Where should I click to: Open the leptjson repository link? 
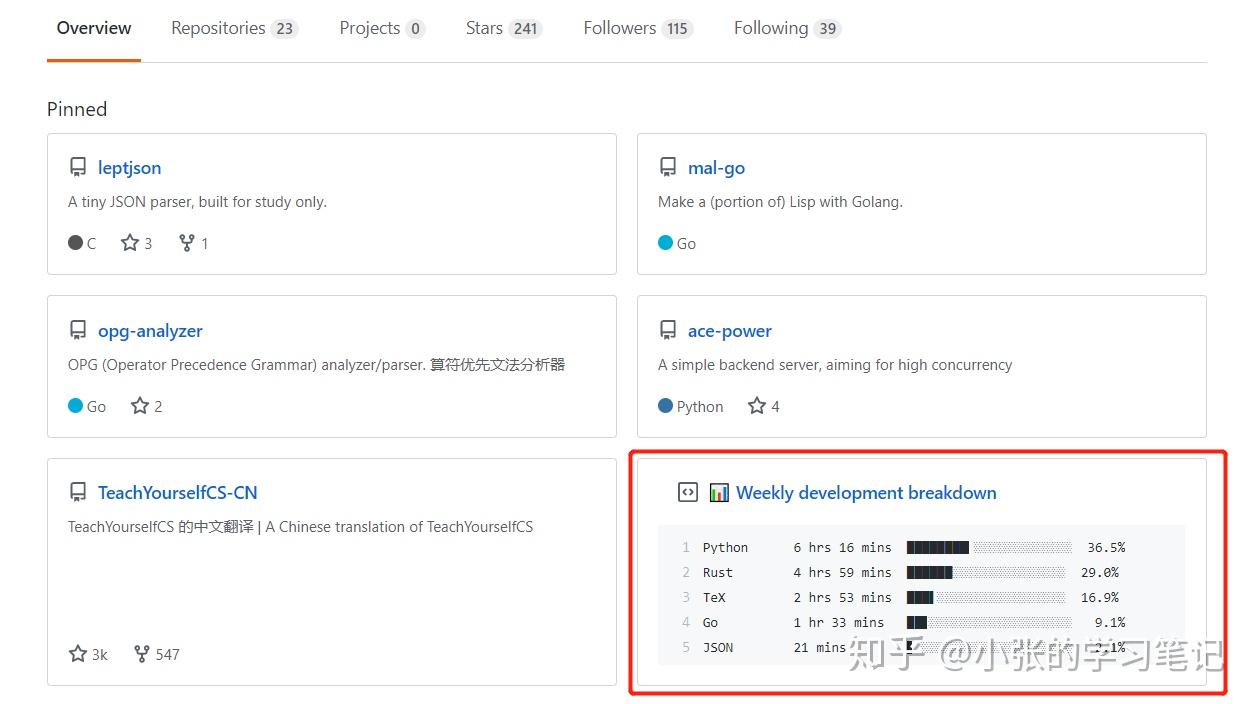129,167
